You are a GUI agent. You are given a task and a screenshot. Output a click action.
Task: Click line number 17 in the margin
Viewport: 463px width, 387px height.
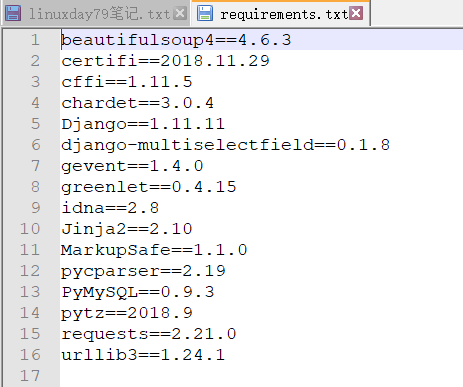pyautogui.click(x=30, y=376)
